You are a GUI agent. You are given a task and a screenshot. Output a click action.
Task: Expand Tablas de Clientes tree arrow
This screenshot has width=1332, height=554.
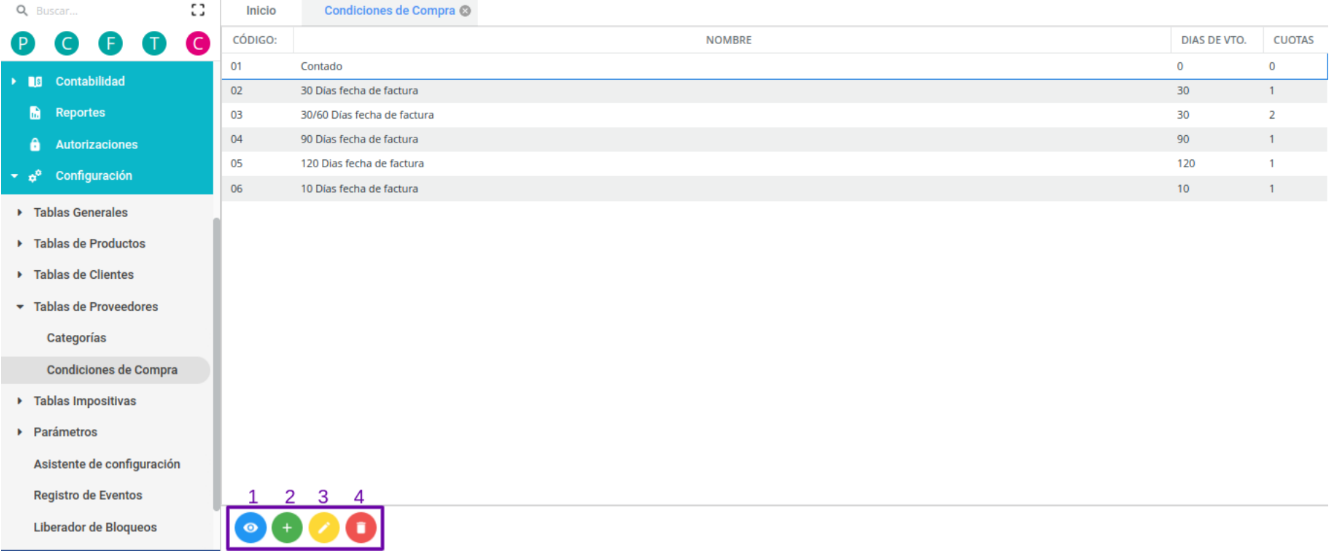tap(20, 275)
